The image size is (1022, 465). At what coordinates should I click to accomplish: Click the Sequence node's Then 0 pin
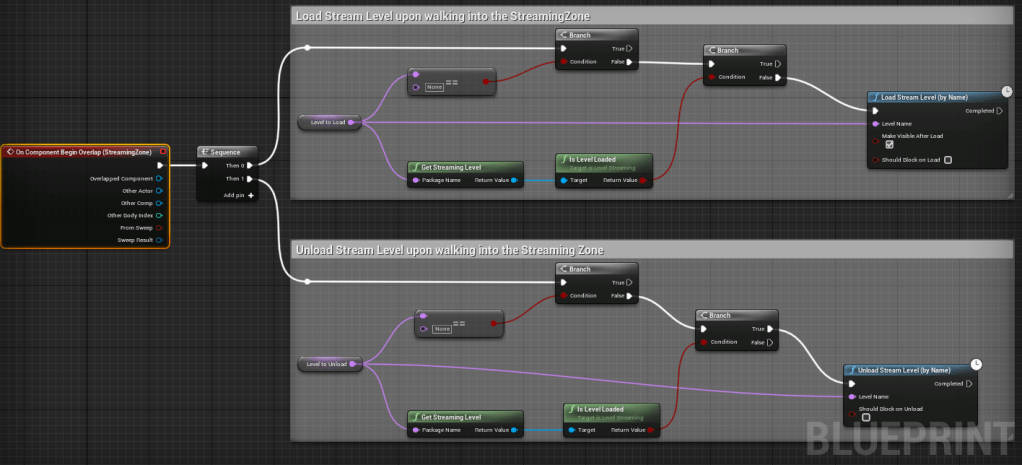[250, 166]
